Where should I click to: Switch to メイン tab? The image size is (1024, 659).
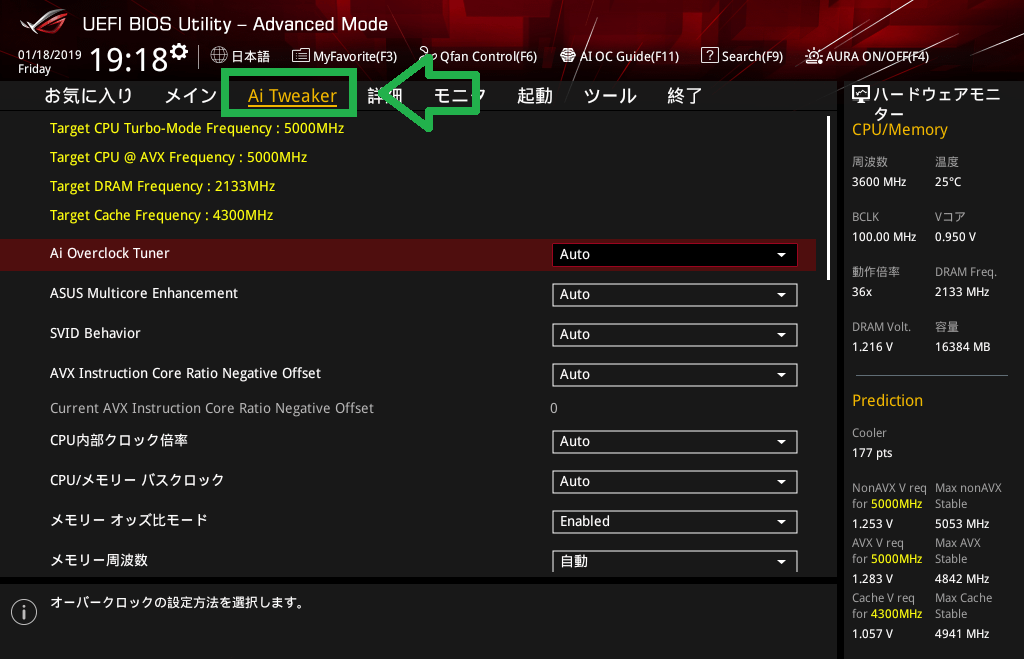pyautogui.click(x=191, y=96)
